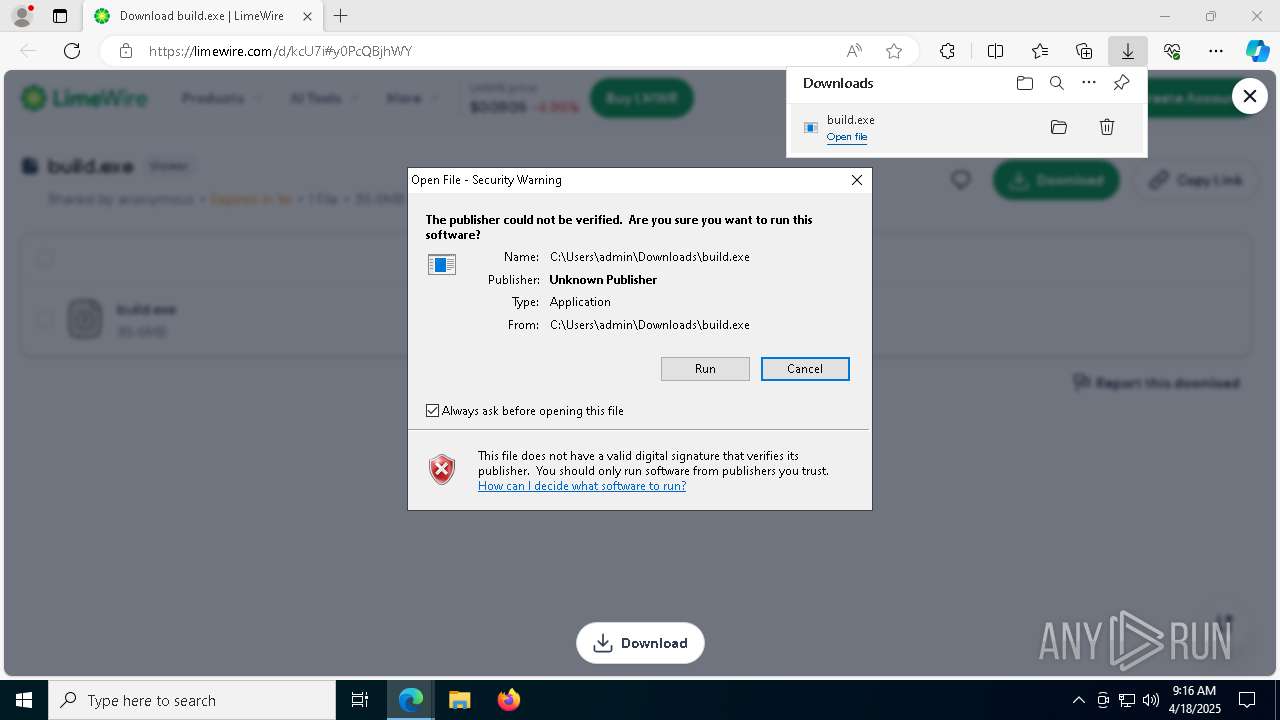Viewport: 1280px width, 720px height.
Task: Open 'How can I decide what software to run?' link
Action: [582, 486]
